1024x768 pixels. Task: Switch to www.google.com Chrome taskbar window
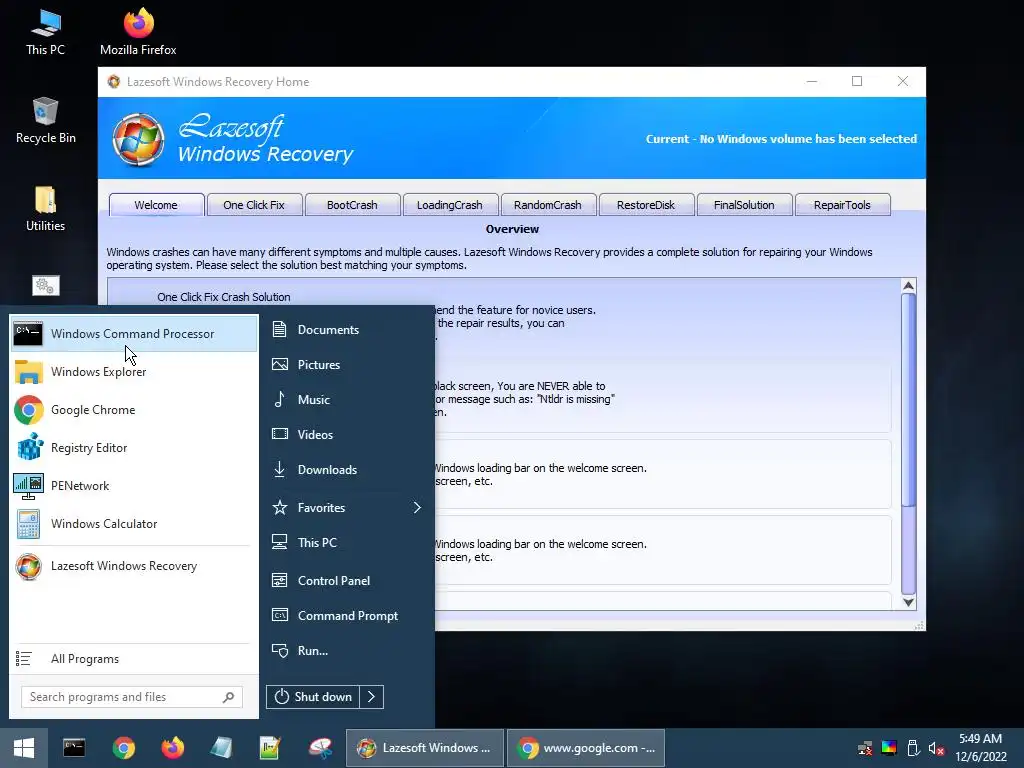586,748
